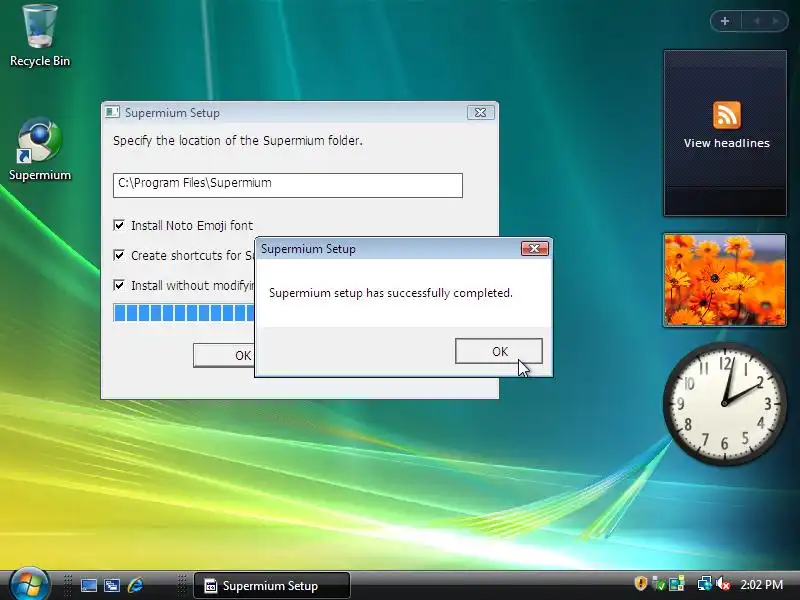Click the installation progress bar
The height and width of the screenshot is (600, 800).
(184, 312)
